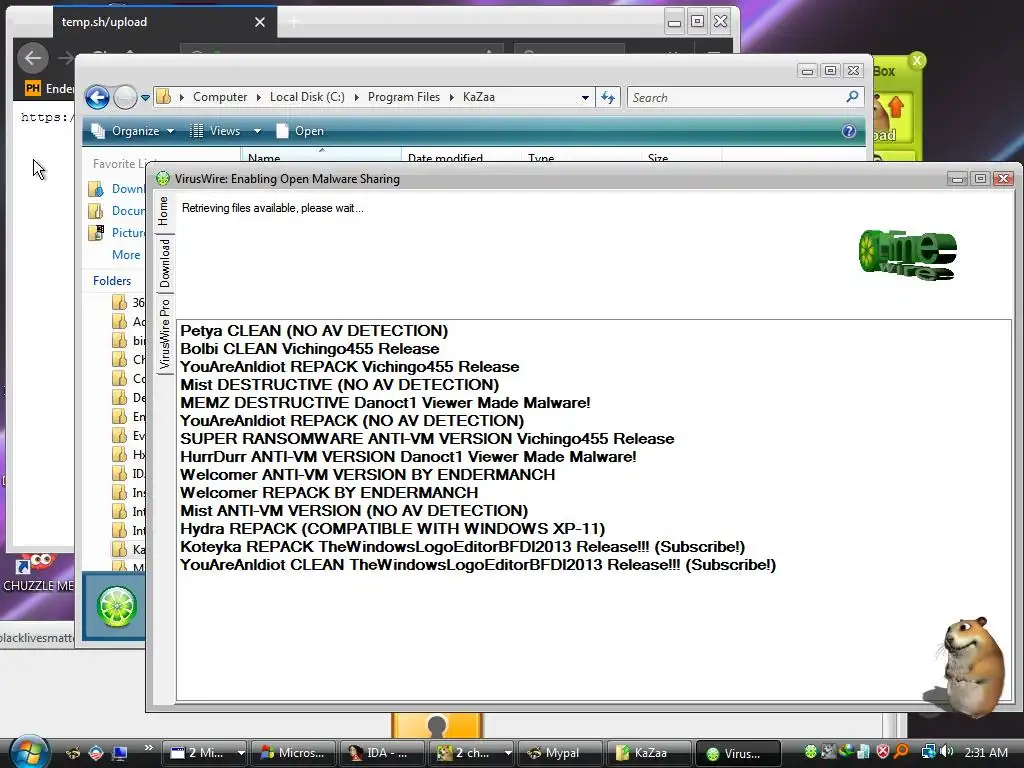Select YouAreAnIdiot REPACK (NO AV DETECTION) entry

[352, 421]
